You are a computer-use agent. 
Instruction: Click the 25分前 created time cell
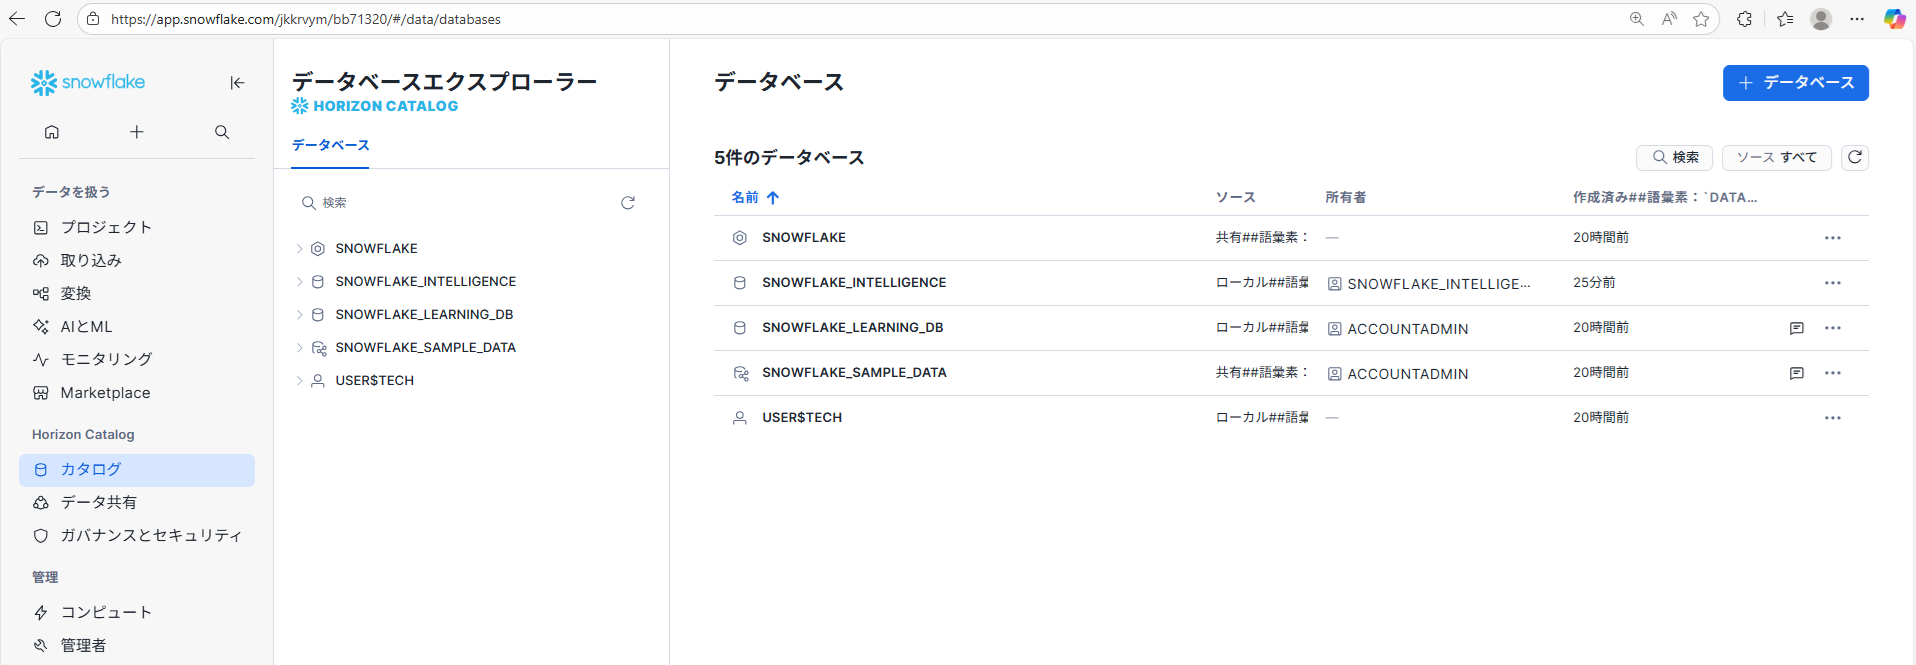(x=1594, y=283)
